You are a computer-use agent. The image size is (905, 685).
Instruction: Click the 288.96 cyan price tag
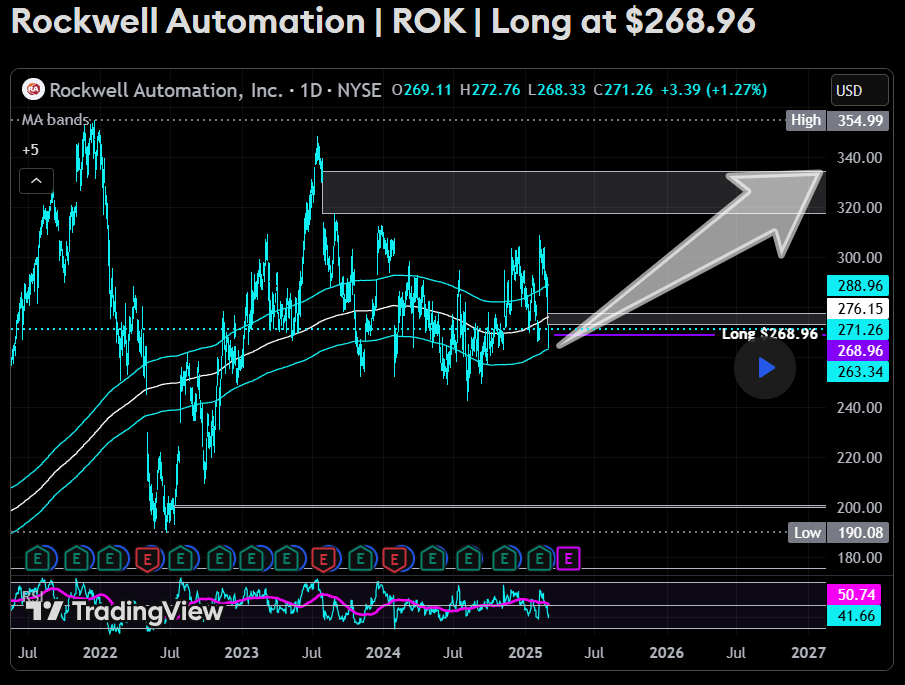(x=858, y=286)
